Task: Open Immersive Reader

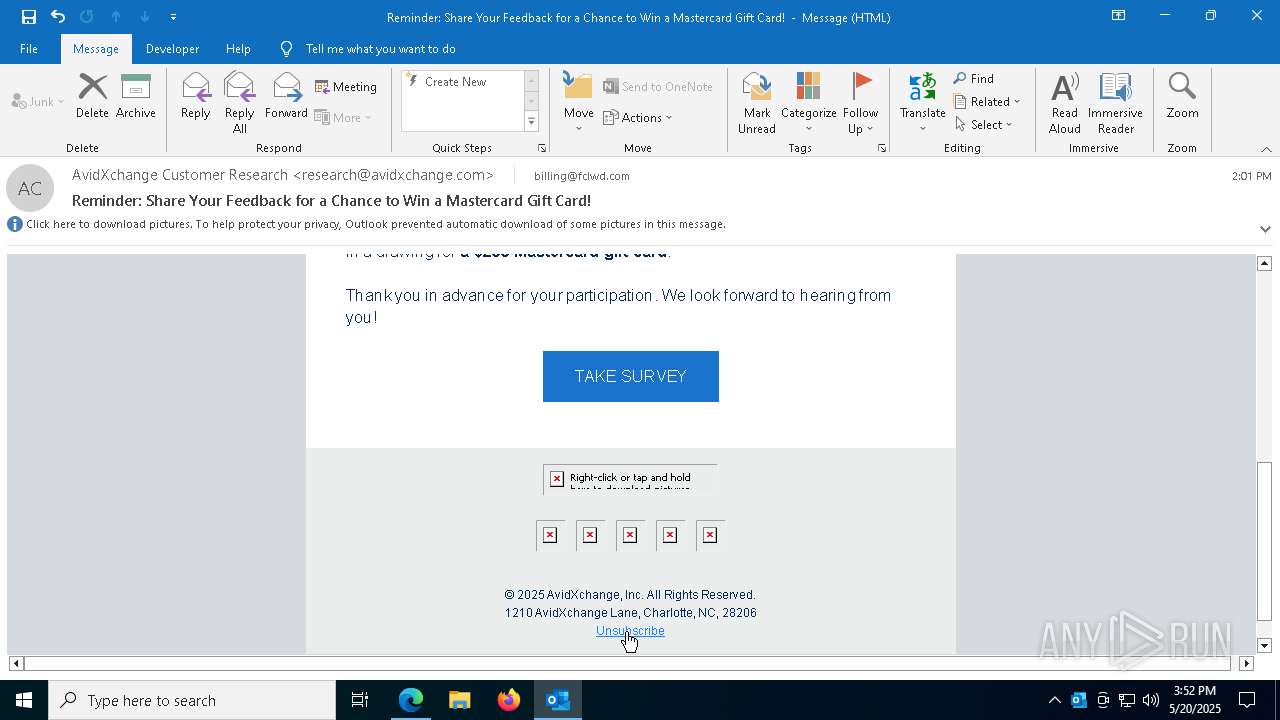Action: click(x=1115, y=103)
